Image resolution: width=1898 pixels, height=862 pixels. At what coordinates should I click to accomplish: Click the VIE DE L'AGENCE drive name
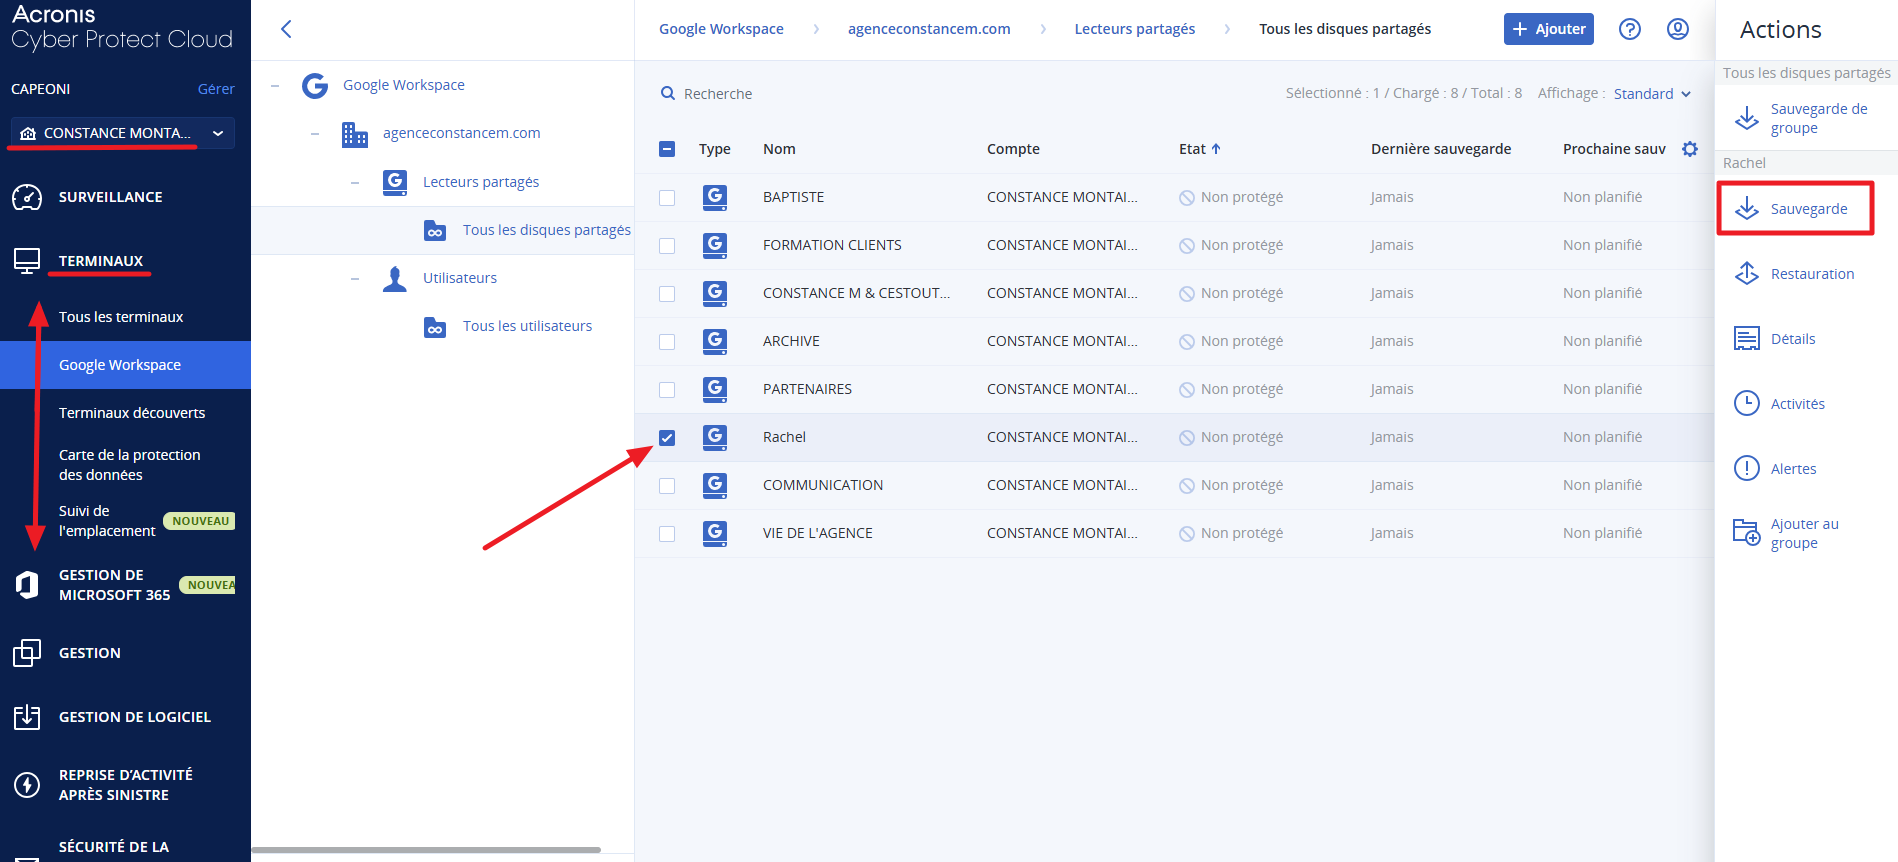pyautogui.click(x=818, y=533)
